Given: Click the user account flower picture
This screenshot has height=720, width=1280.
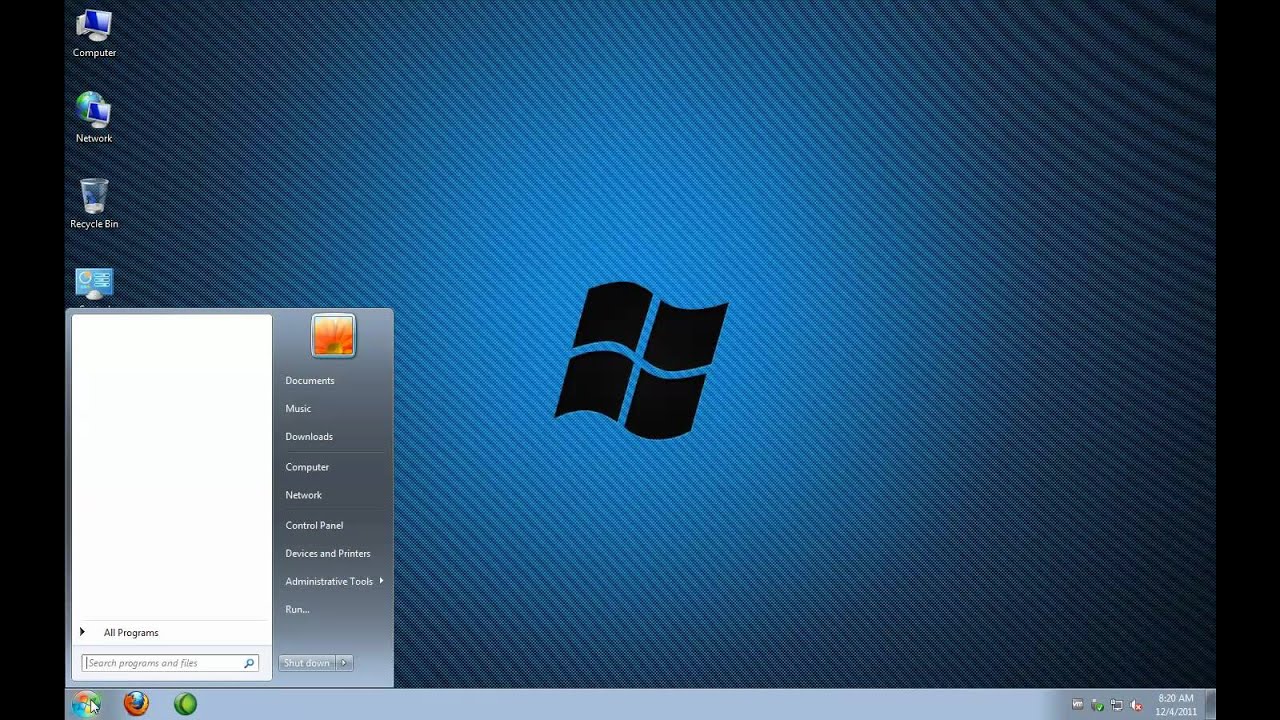Looking at the screenshot, I should point(333,336).
